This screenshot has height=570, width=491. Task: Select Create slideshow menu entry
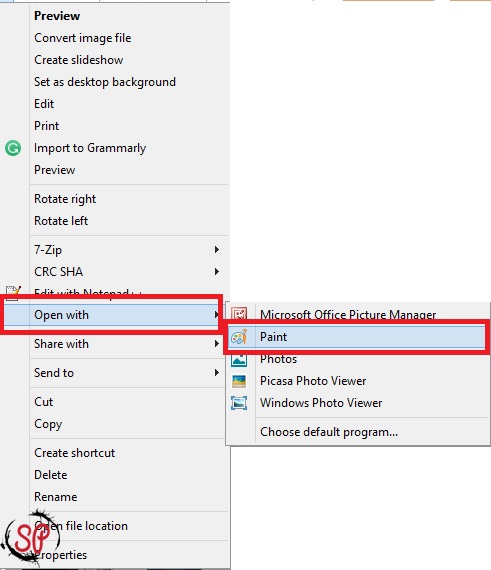(x=79, y=60)
